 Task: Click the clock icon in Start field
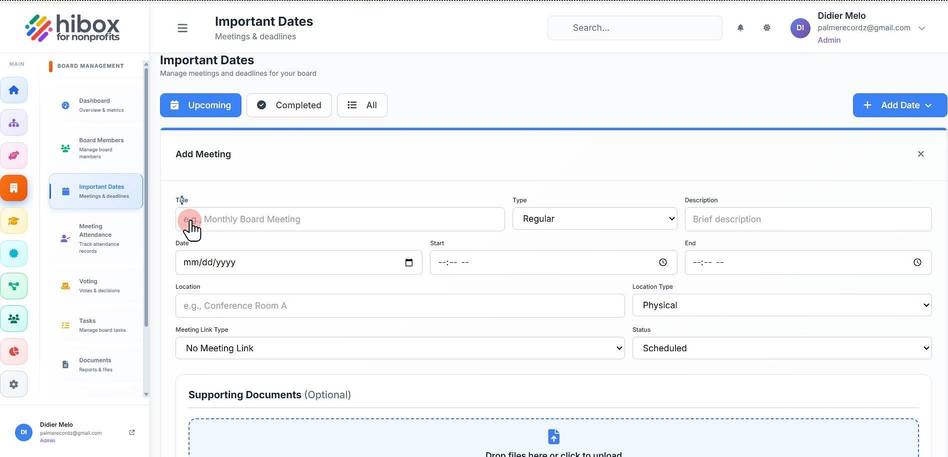click(x=663, y=262)
